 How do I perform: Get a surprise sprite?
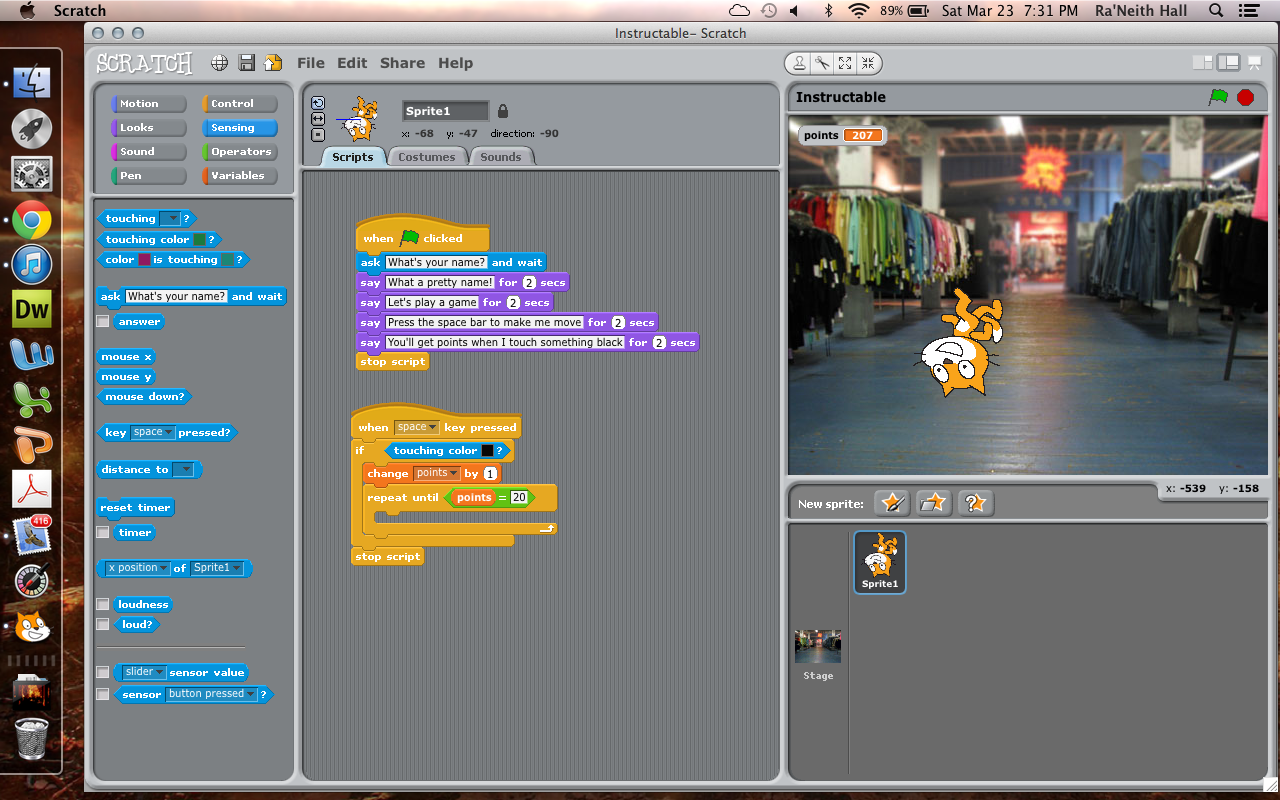coord(976,502)
